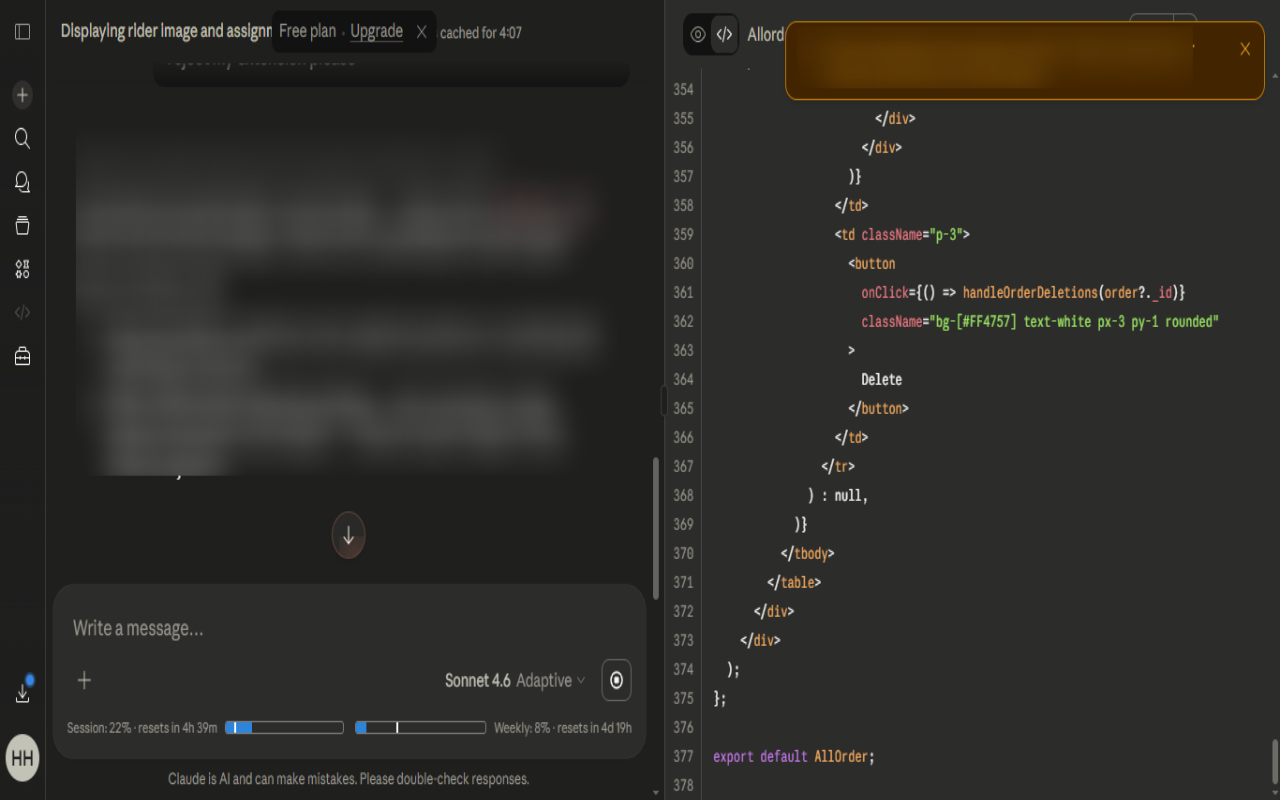Click the closing table tag line
The width and height of the screenshot is (1280, 800).
pyautogui.click(x=794, y=582)
